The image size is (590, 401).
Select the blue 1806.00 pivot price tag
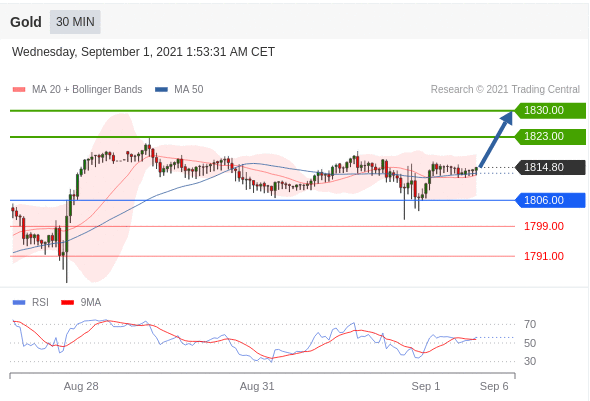tap(550, 200)
